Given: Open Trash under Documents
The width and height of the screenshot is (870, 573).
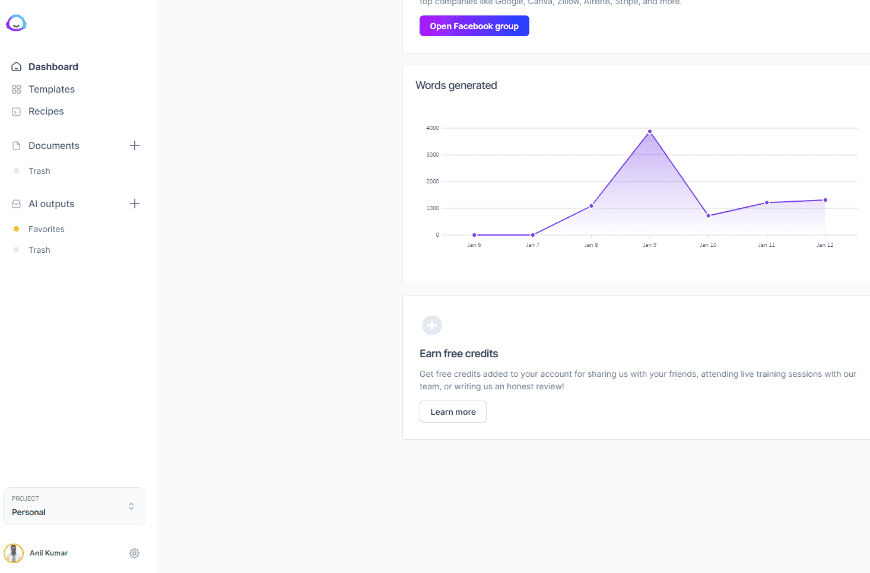Looking at the screenshot, I should tap(39, 171).
